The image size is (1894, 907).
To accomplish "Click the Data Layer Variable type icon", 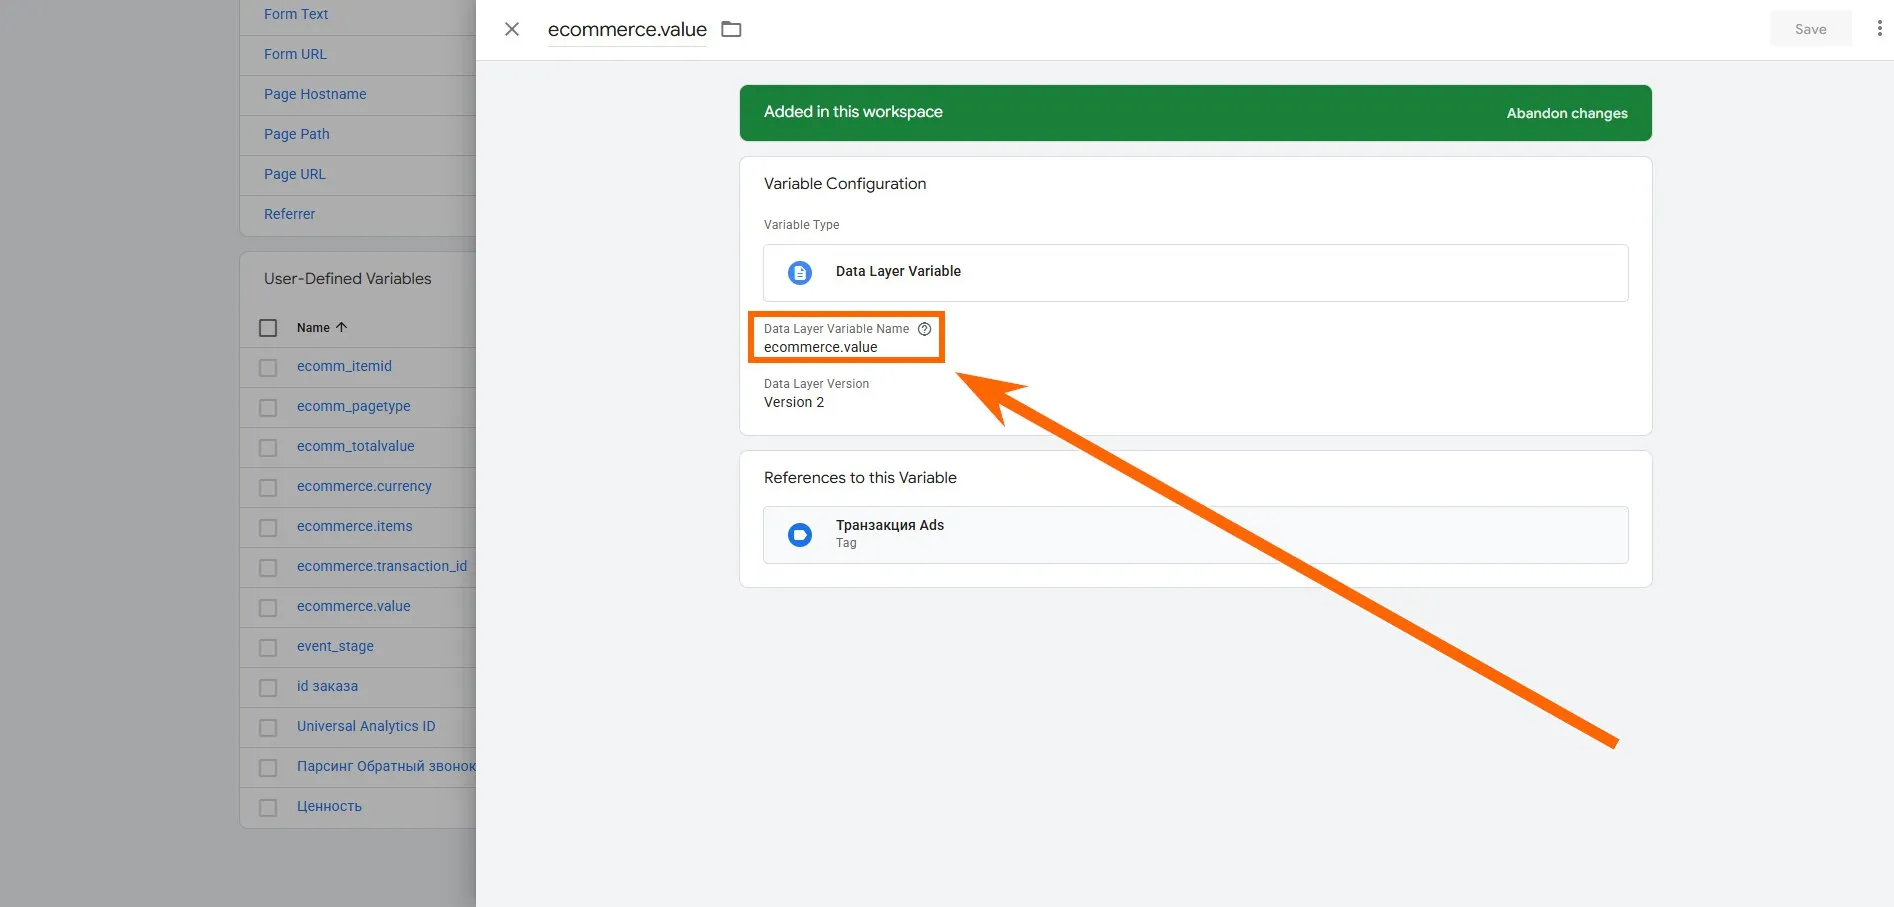I will [x=800, y=273].
